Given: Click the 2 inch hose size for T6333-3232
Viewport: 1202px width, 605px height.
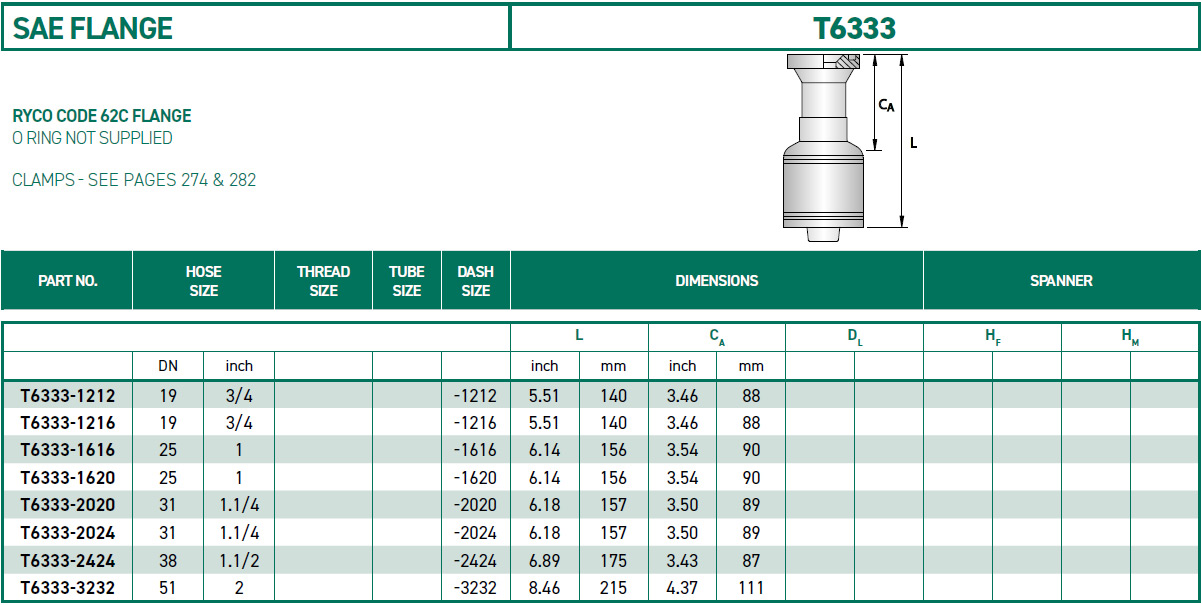Looking at the screenshot, I should (x=239, y=588).
